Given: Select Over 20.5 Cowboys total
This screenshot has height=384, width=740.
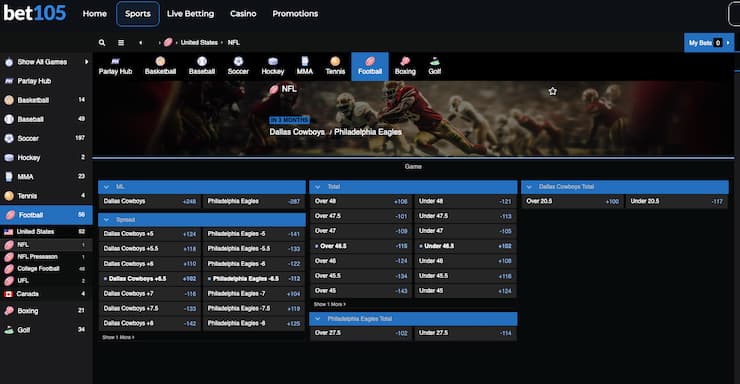Looking at the screenshot, I should (572, 201).
